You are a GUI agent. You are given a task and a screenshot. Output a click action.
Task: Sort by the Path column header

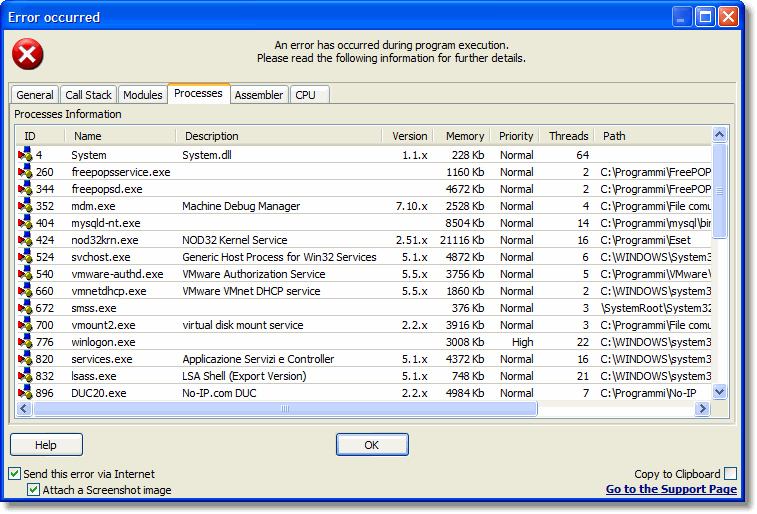(653, 136)
